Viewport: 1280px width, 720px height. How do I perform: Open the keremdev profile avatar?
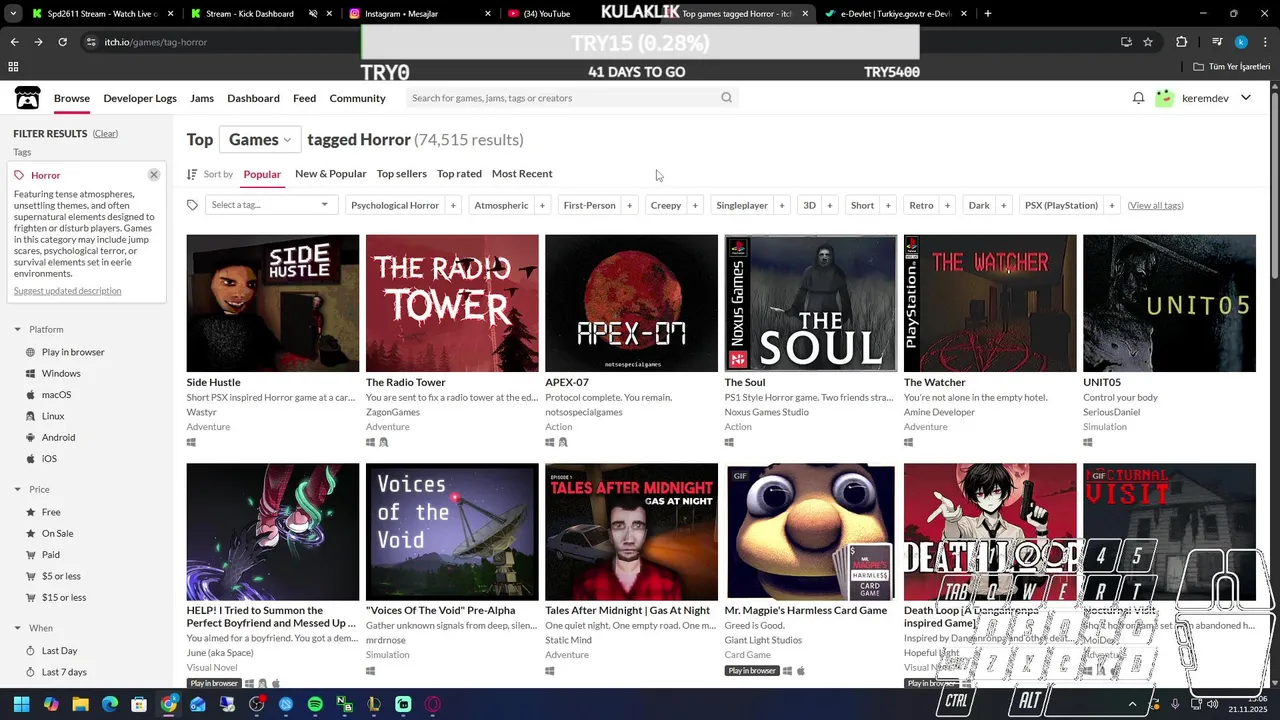coord(1164,98)
